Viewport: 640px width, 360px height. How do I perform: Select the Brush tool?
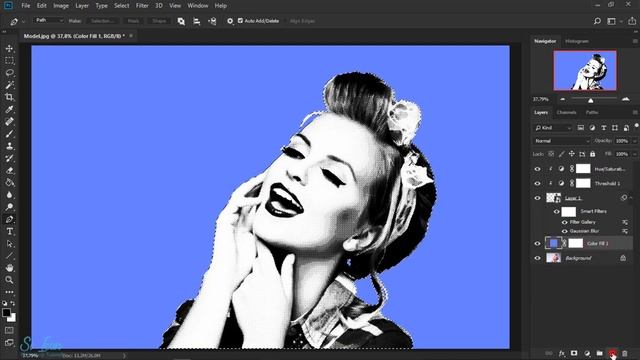[9, 134]
